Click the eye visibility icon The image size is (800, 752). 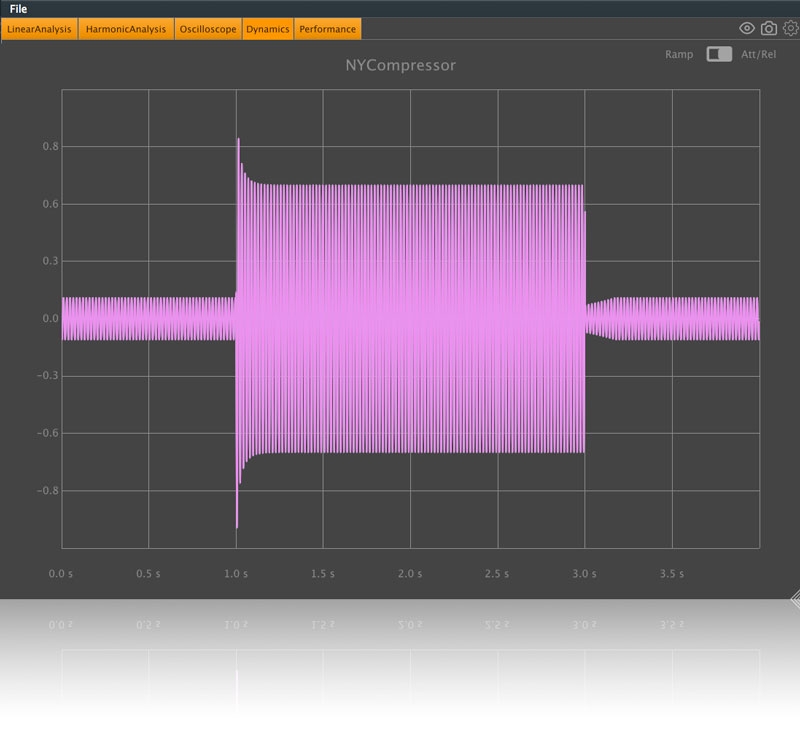747,29
